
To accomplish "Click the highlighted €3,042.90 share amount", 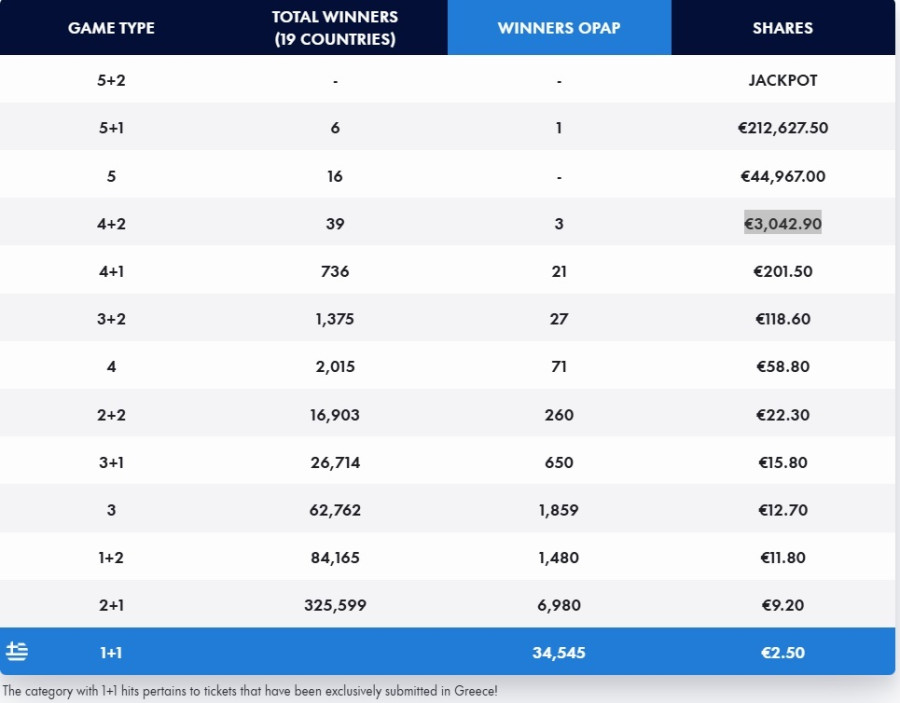I will pos(782,224).
